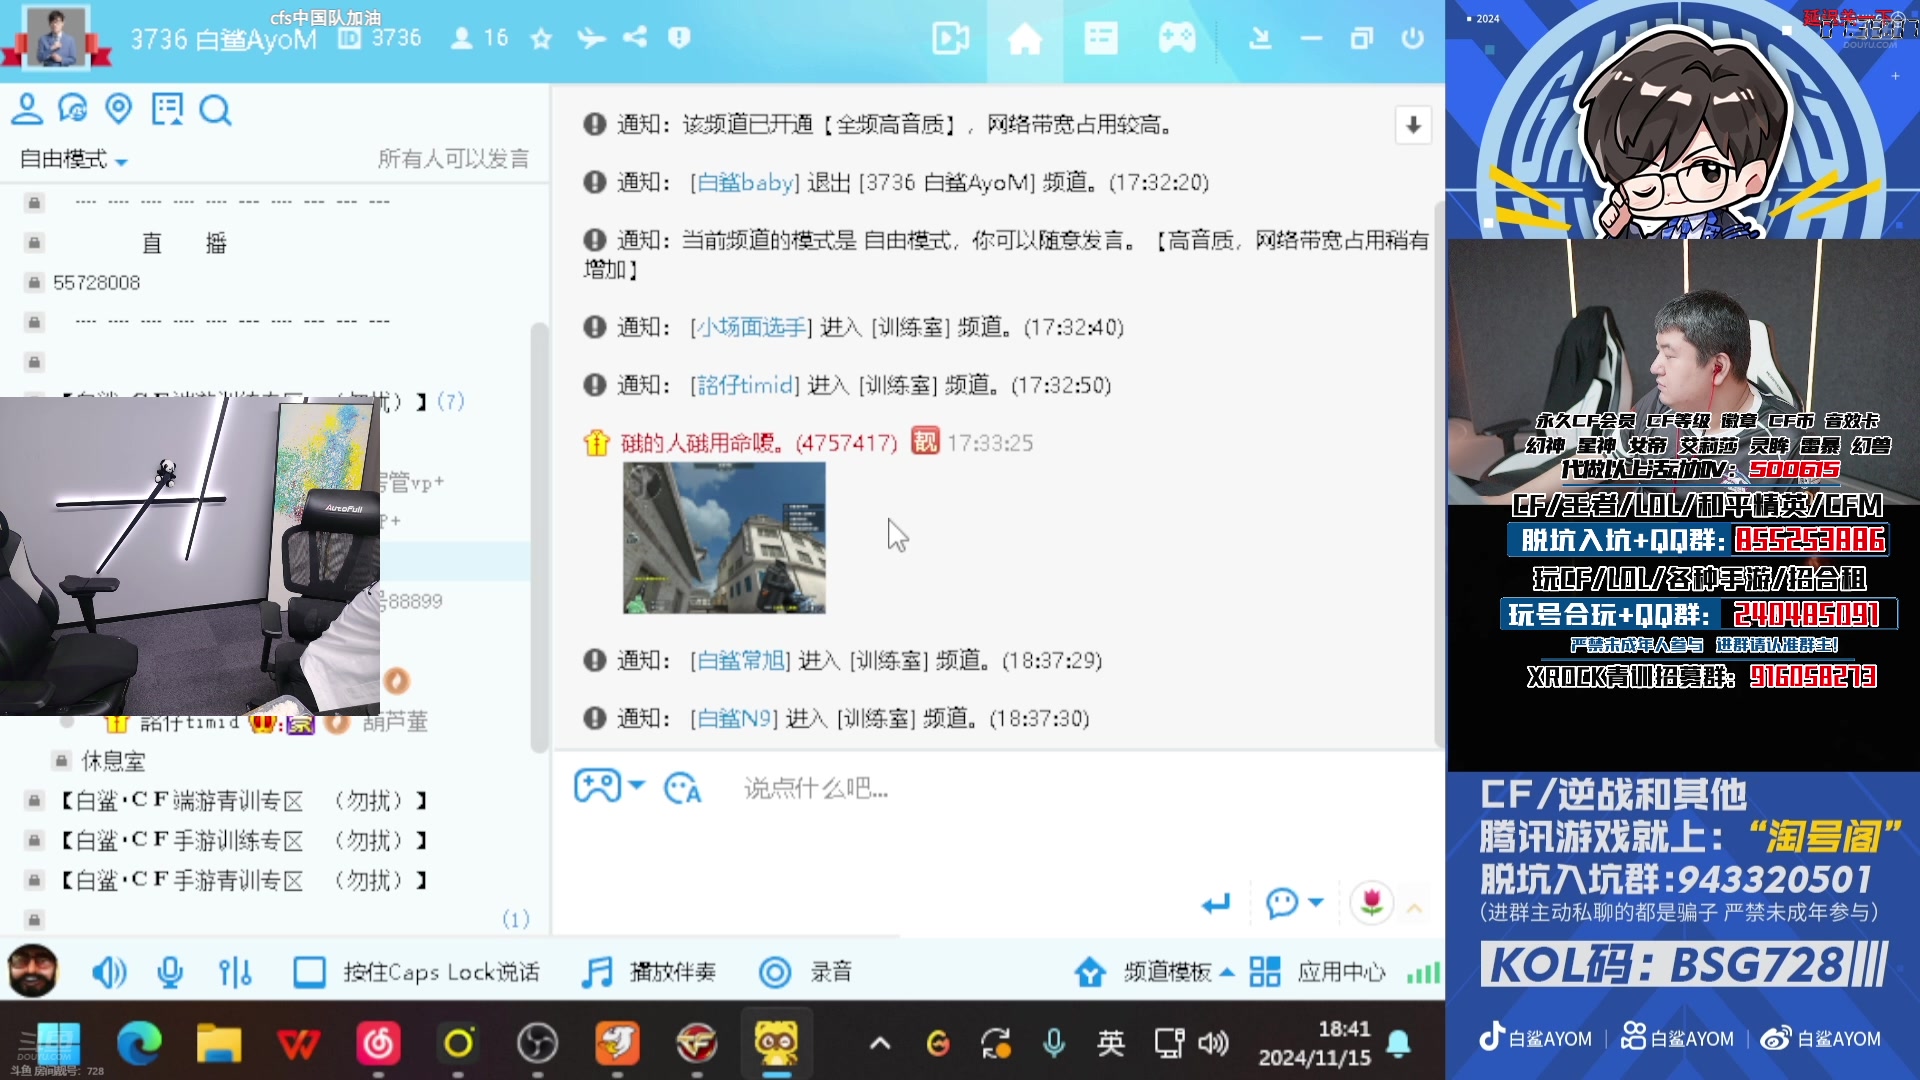Click the report shield icon in header
This screenshot has height=1080, width=1920.
pos(679,38)
